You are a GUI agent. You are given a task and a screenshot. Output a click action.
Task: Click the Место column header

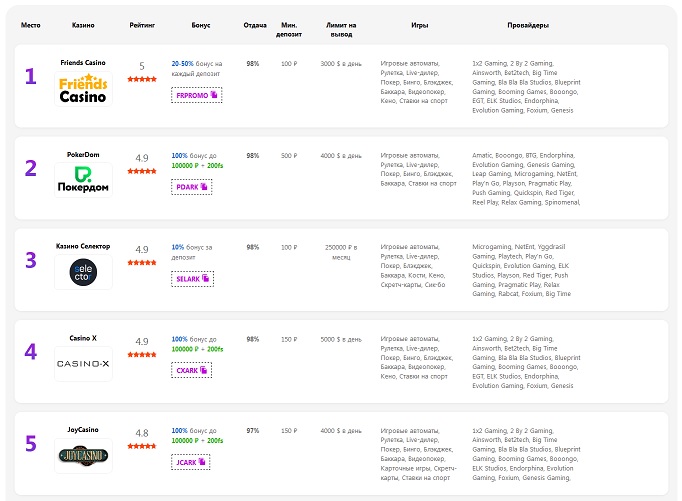(x=30, y=25)
